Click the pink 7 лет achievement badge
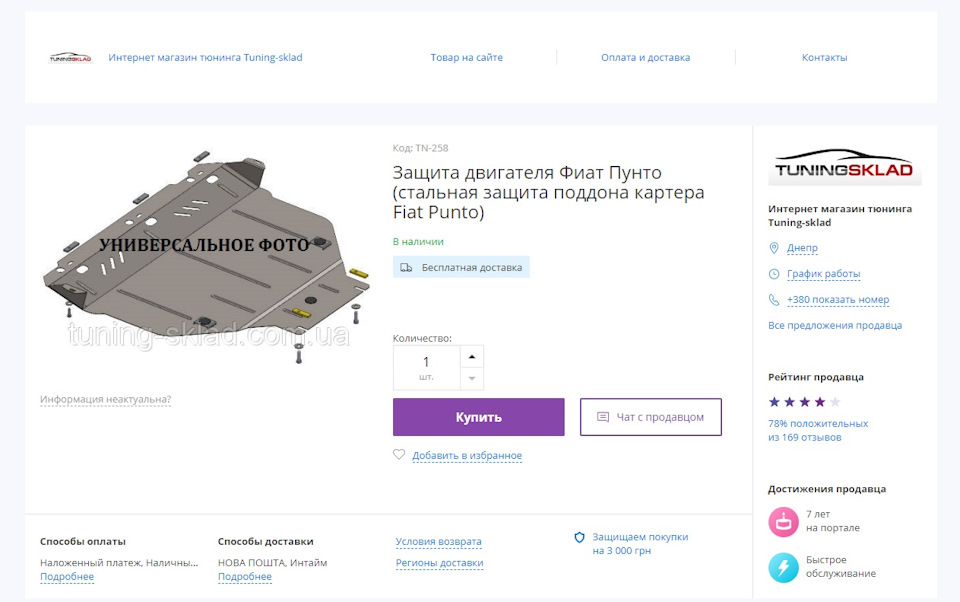Screen dimensions: 960x602 click(784, 522)
